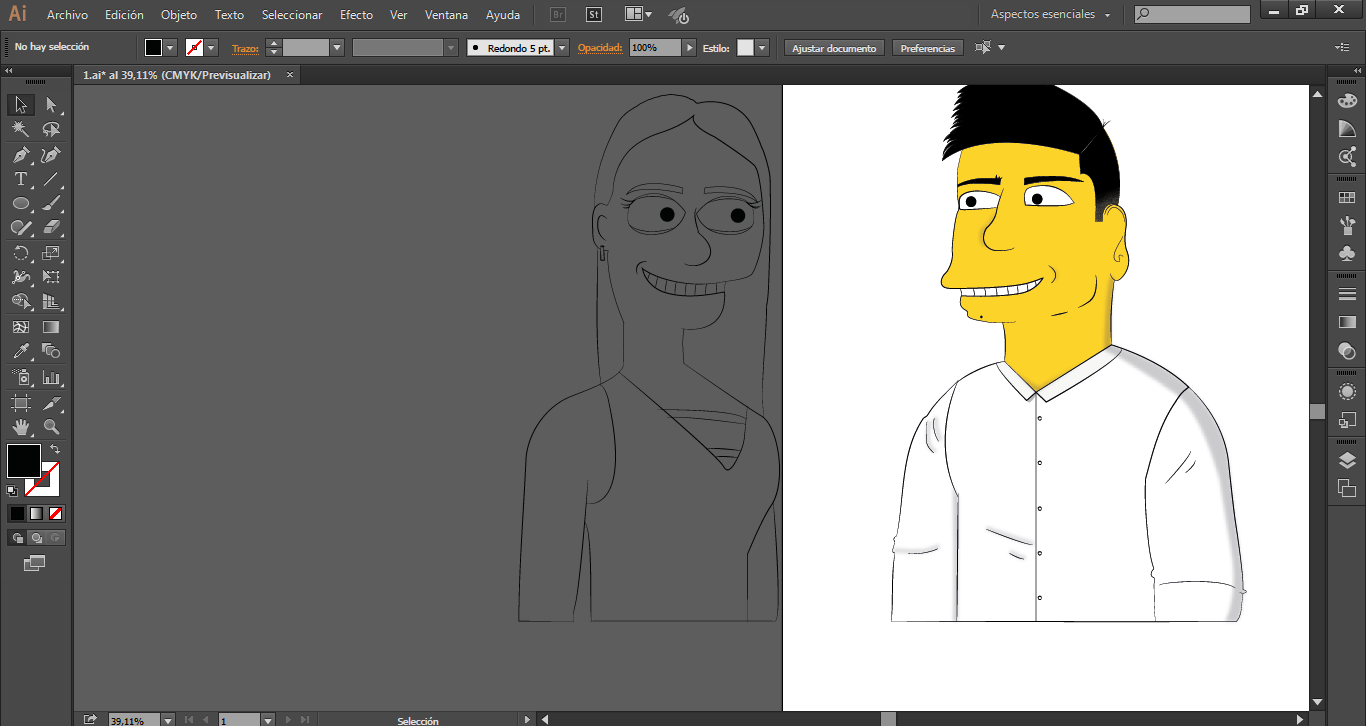1366x726 pixels.
Task: Pick the Magic Wand tool
Action: click(20, 130)
